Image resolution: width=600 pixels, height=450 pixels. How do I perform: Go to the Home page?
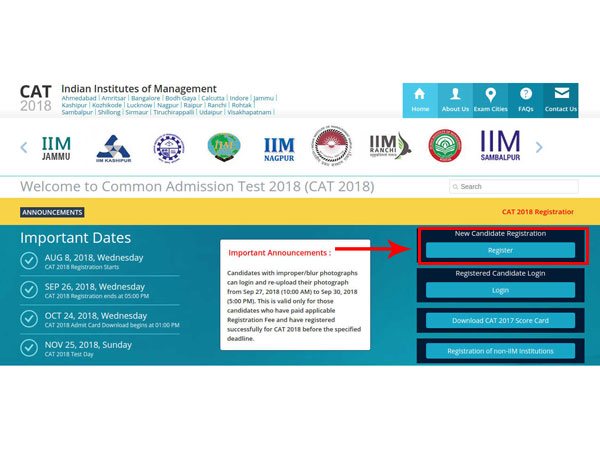(x=420, y=100)
